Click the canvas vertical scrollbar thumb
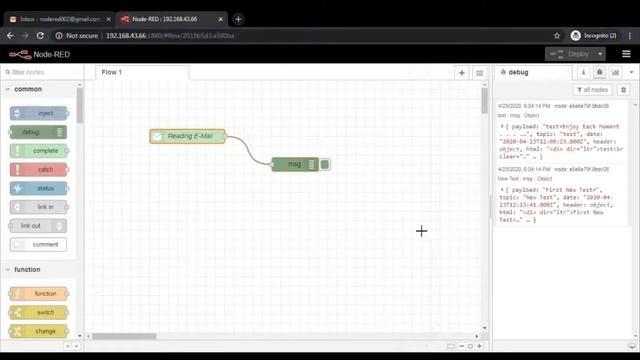The height and width of the screenshot is (360, 640). click(484, 101)
